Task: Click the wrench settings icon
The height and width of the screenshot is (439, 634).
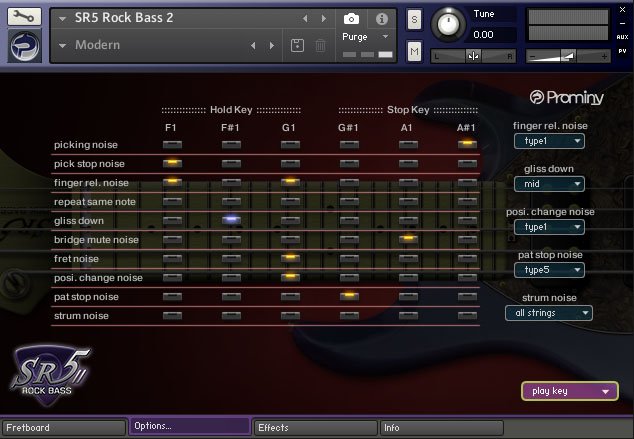Action: 25,17
